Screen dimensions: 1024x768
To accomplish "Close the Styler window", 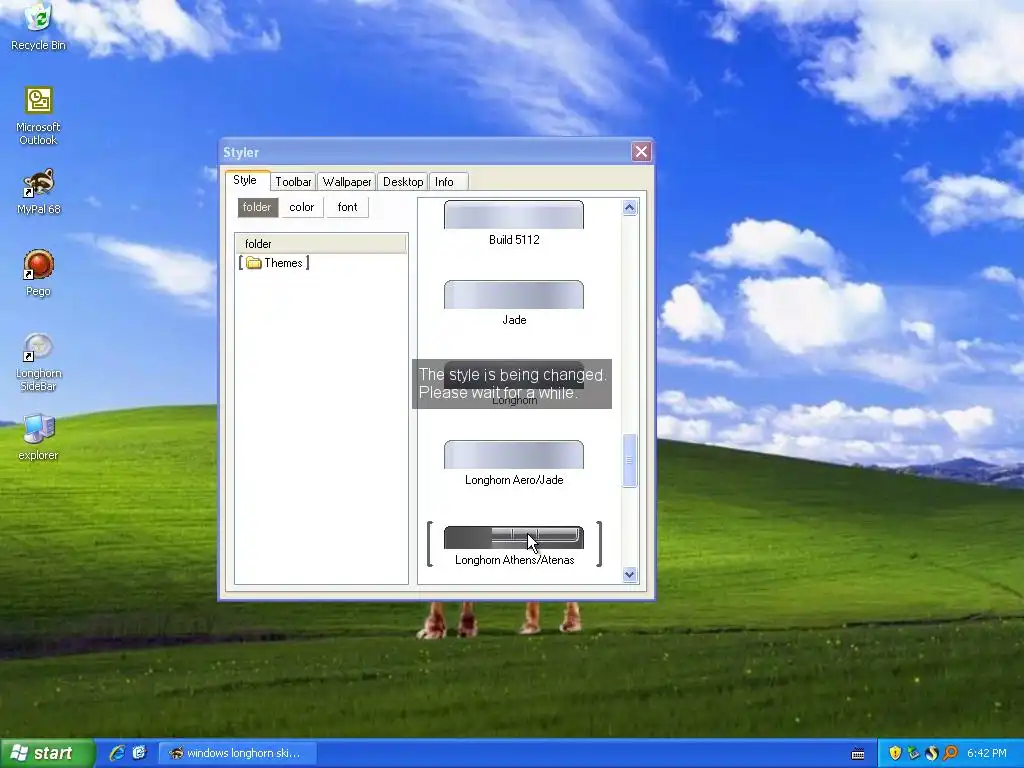I will coord(641,152).
